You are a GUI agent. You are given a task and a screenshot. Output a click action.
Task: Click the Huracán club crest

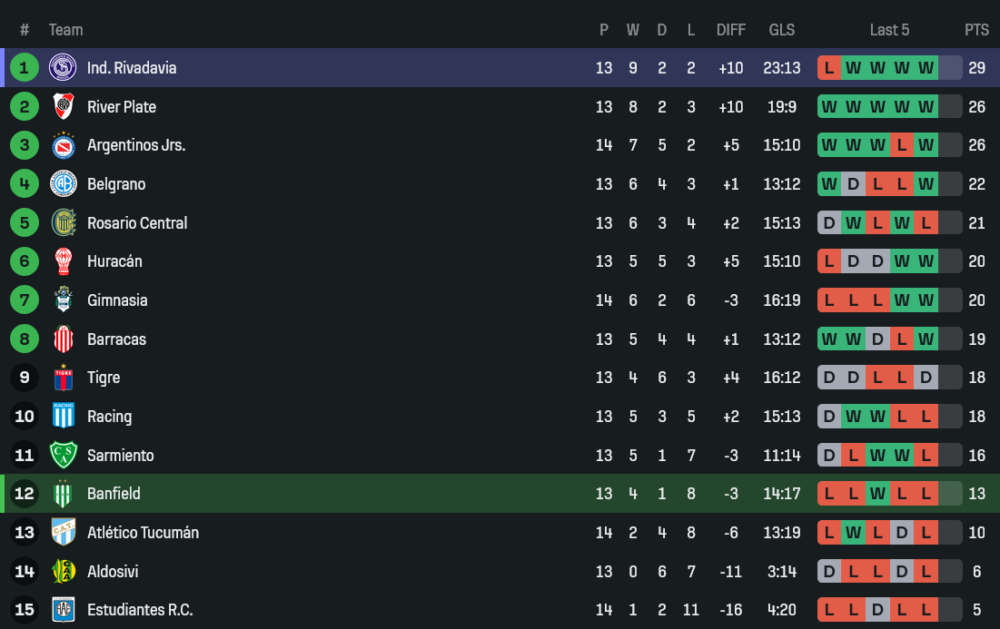point(63,262)
